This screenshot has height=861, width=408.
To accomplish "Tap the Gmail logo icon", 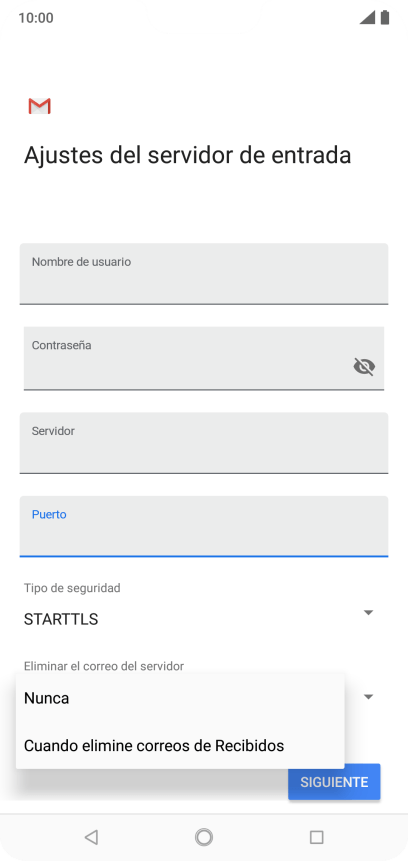I will pyautogui.click(x=40, y=106).
